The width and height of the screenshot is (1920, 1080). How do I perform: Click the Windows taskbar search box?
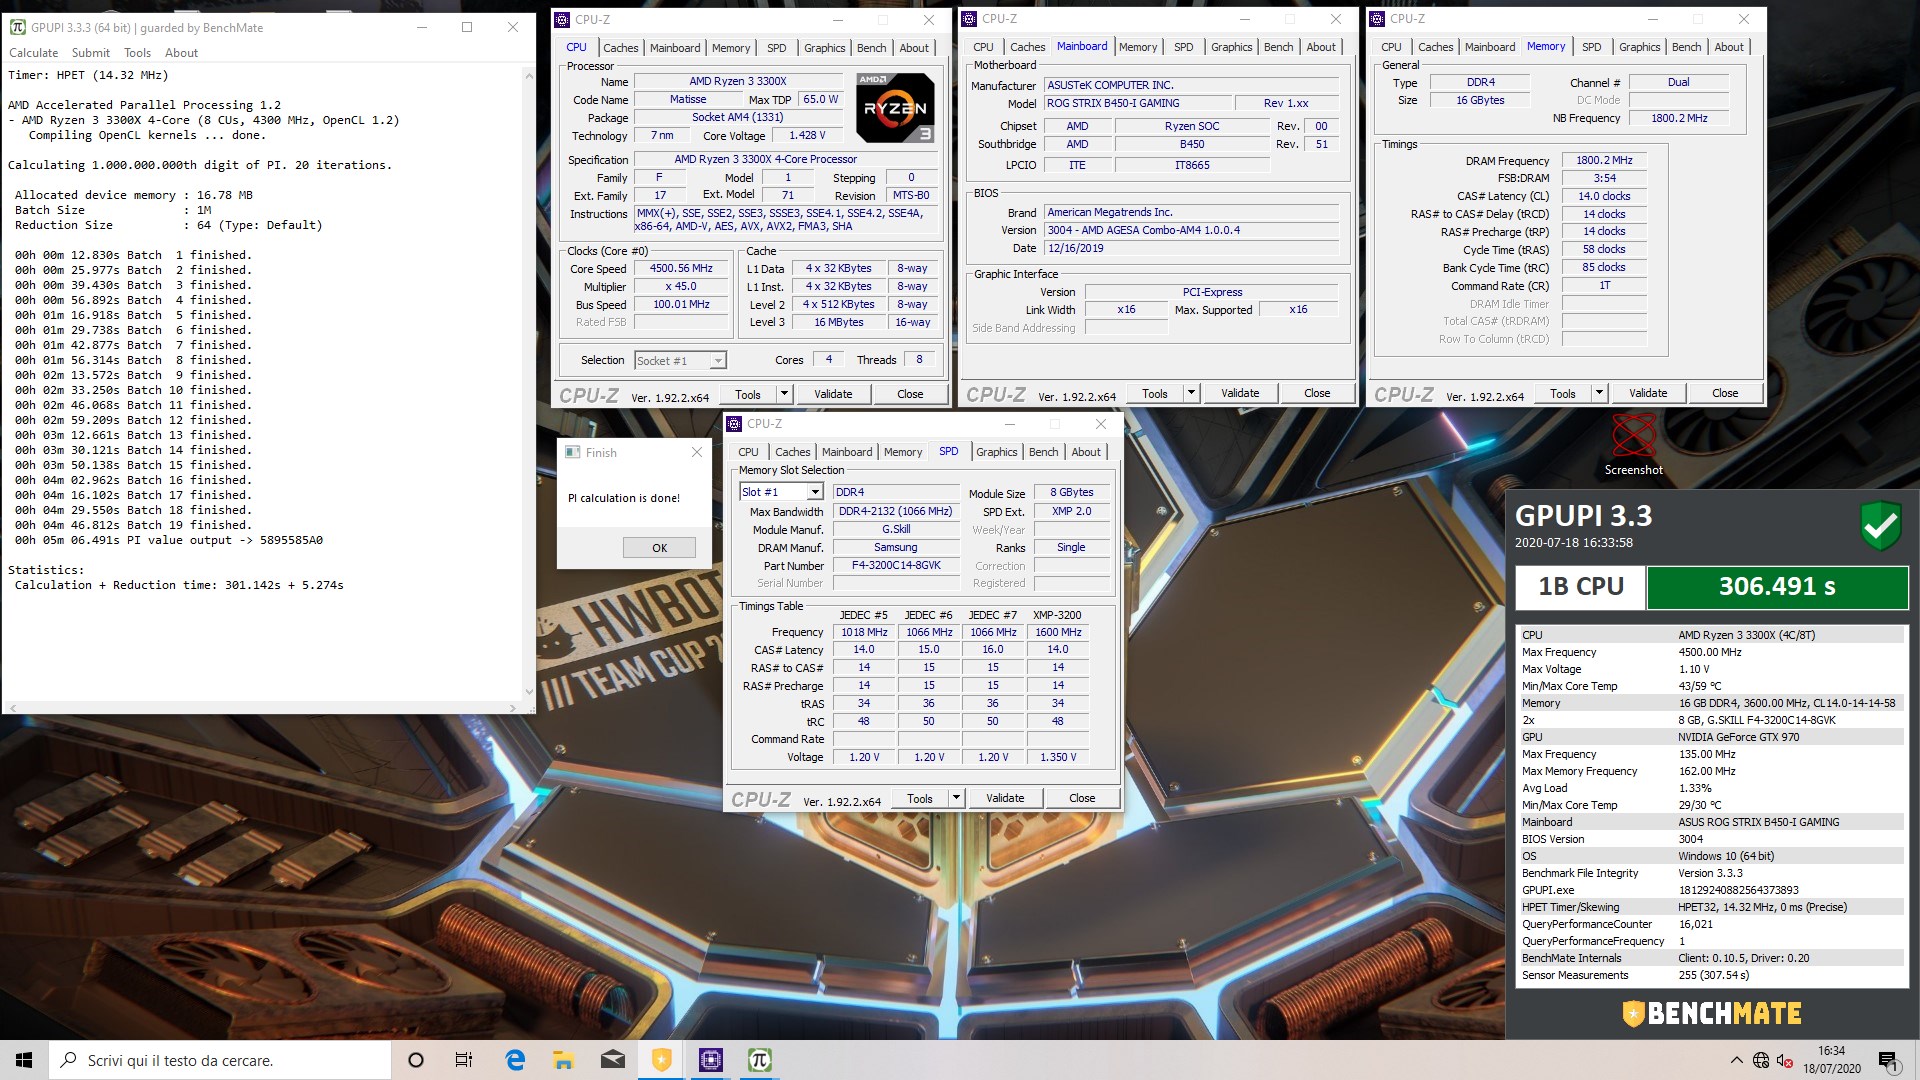[x=220, y=1060]
